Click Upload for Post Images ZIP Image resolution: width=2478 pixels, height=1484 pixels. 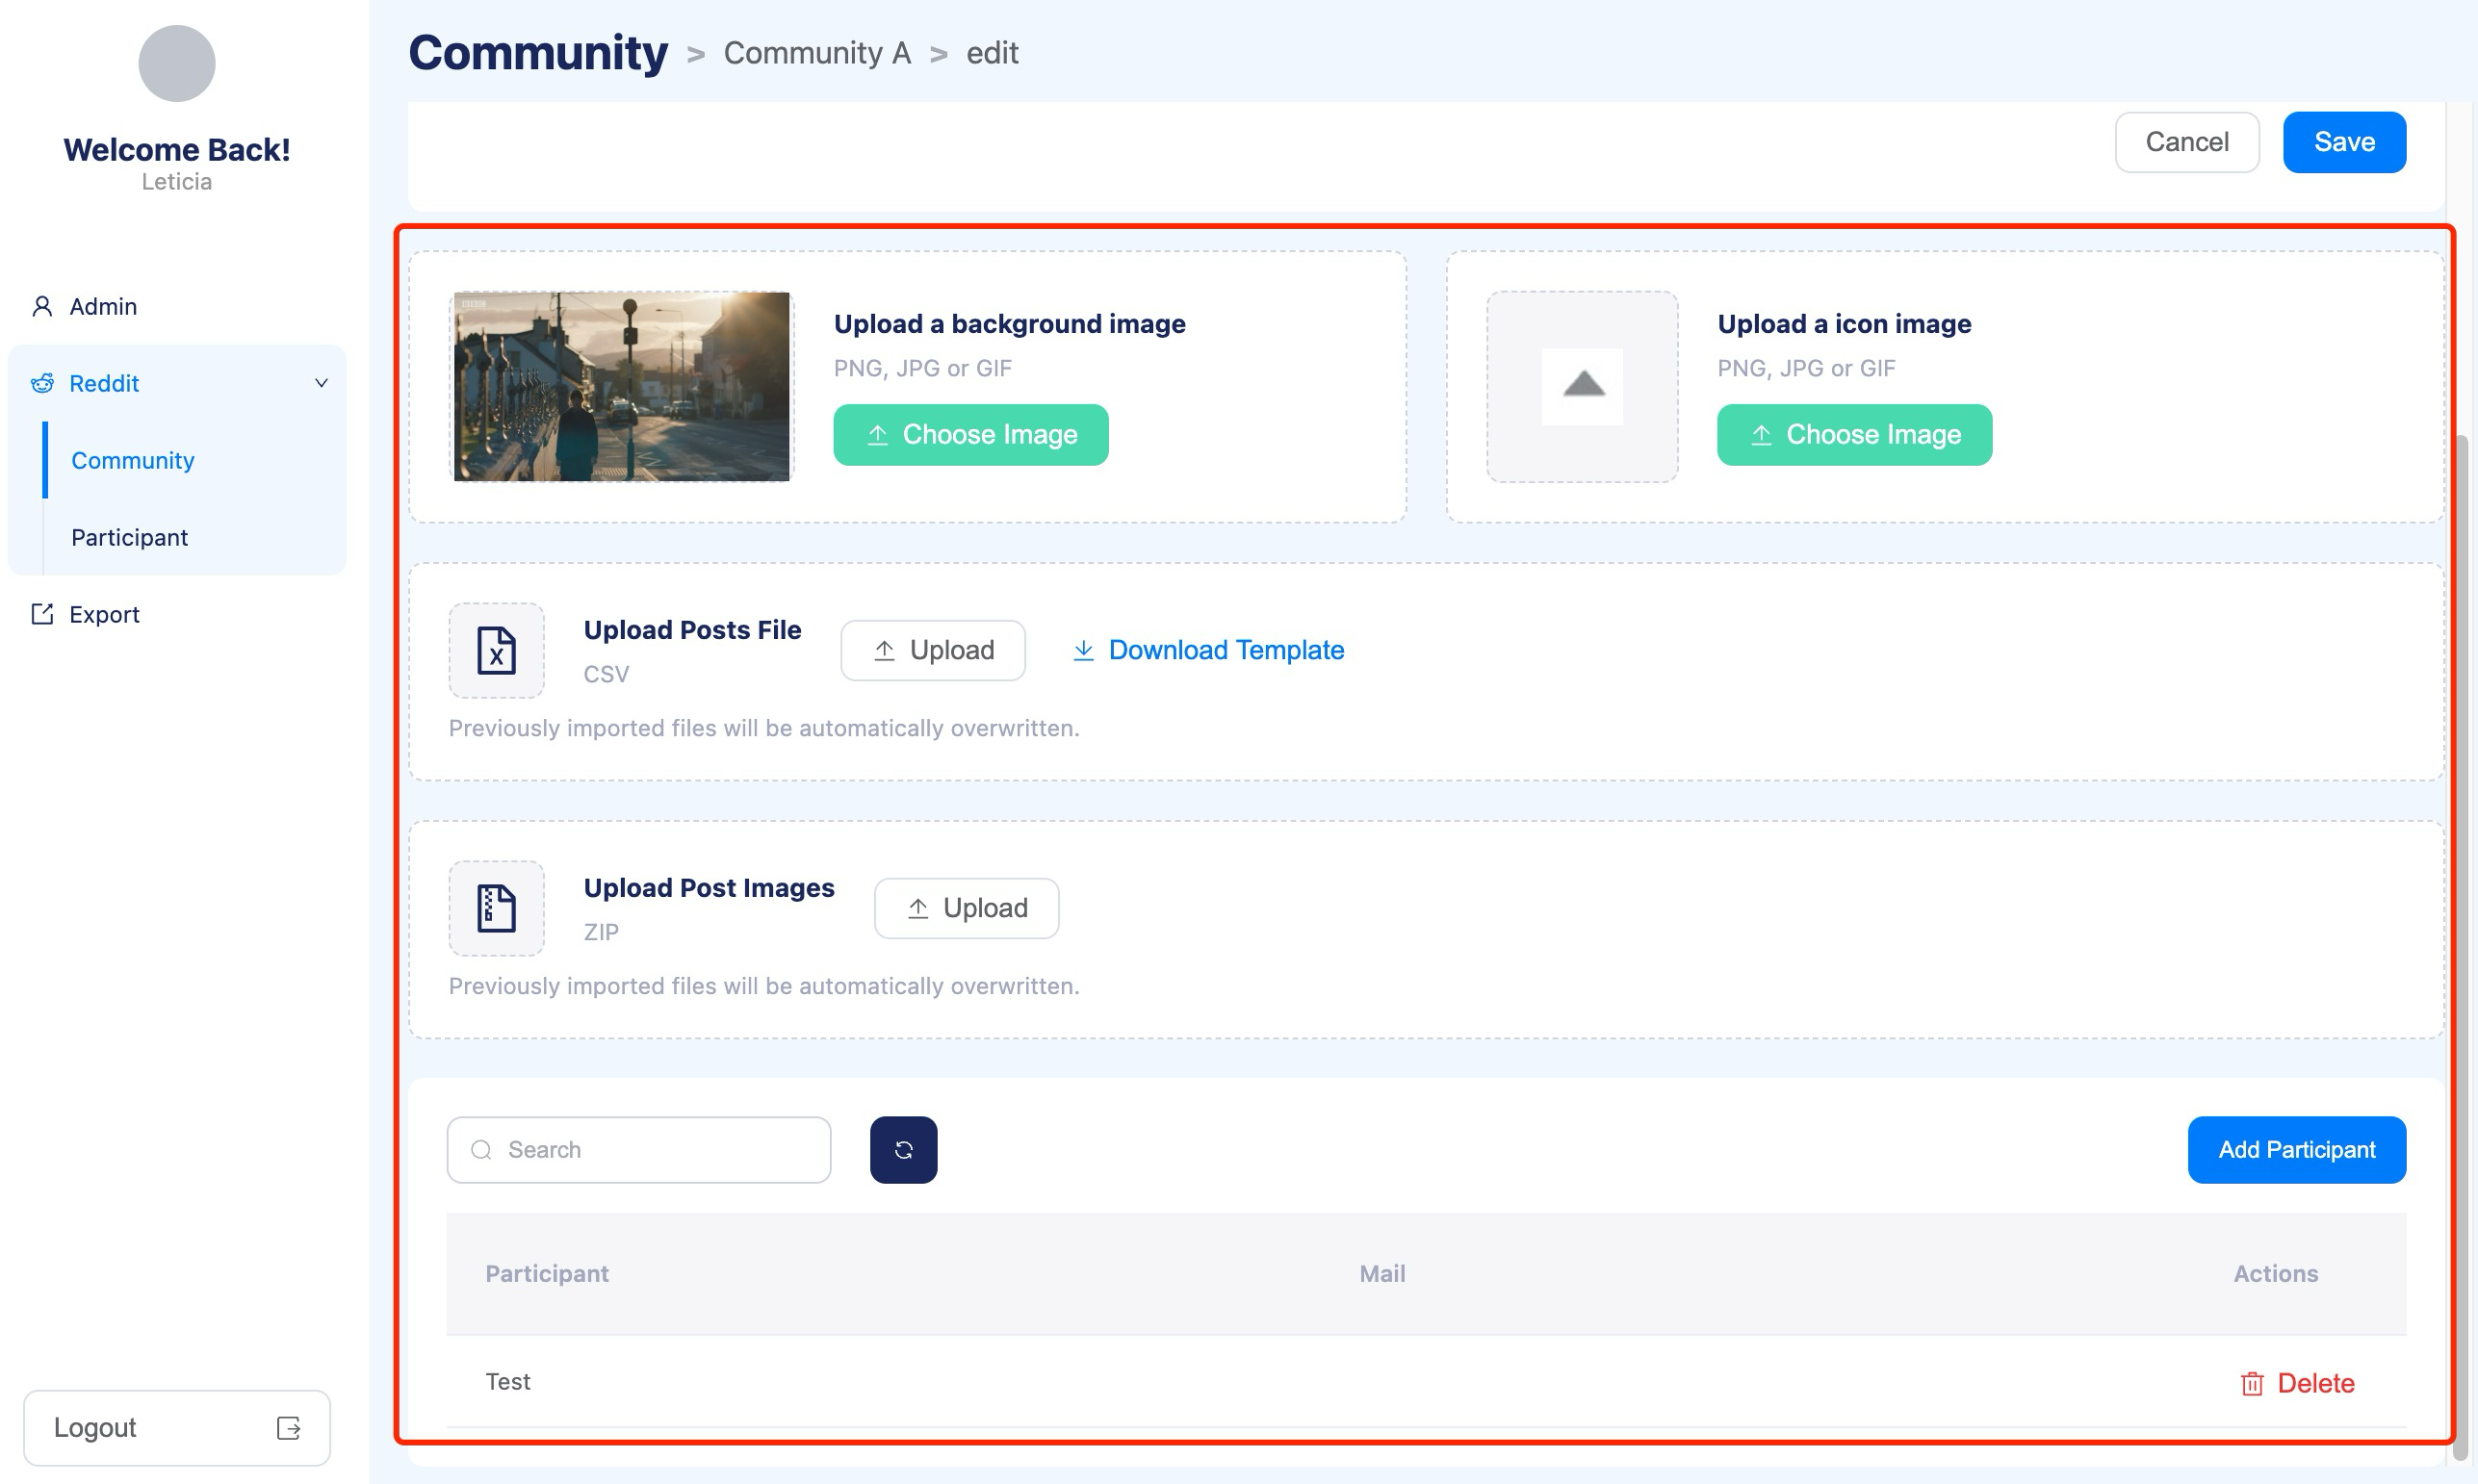coord(966,908)
